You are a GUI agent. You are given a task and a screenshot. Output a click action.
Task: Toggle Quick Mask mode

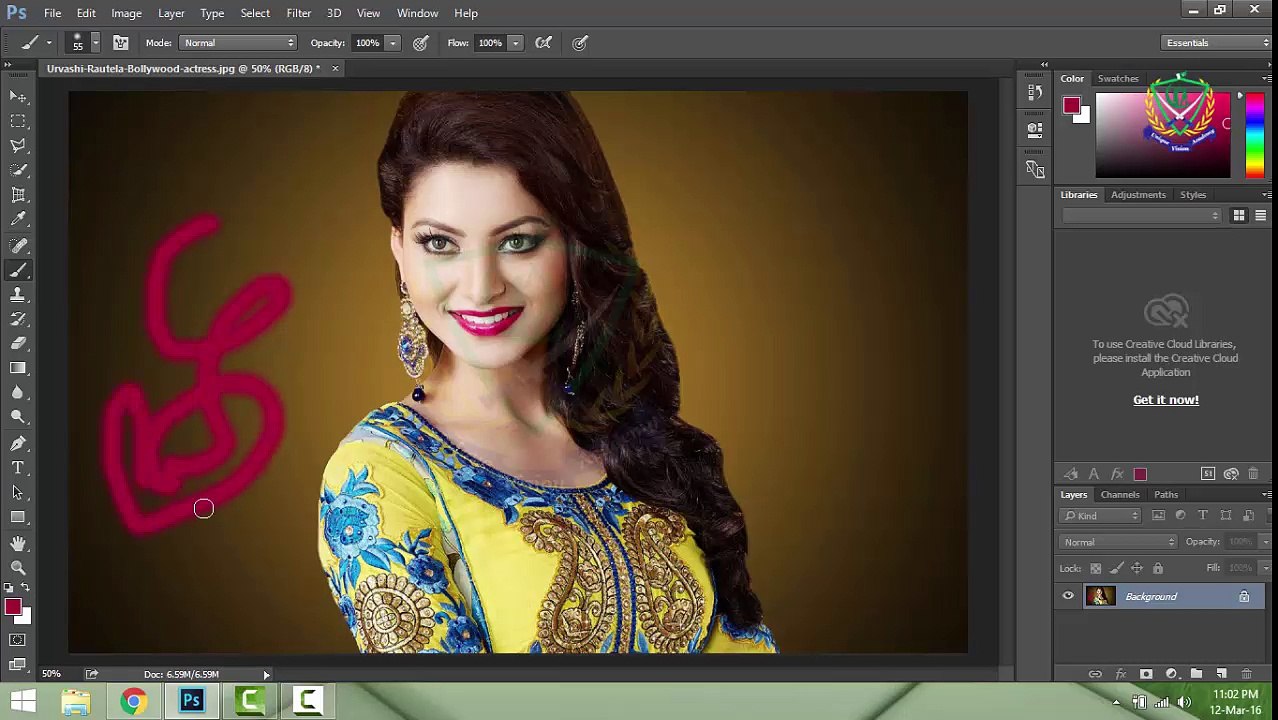click(x=18, y=640)
